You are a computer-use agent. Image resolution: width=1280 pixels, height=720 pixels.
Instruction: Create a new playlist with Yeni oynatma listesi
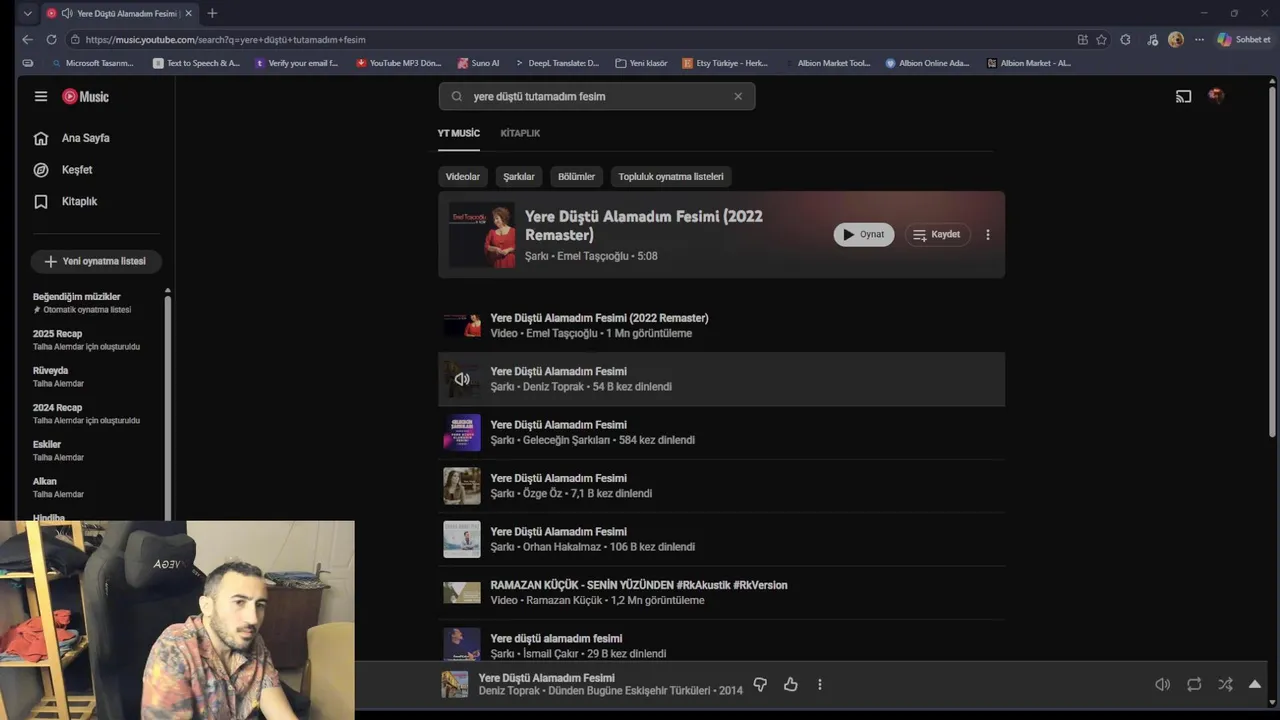pos(96,261)
